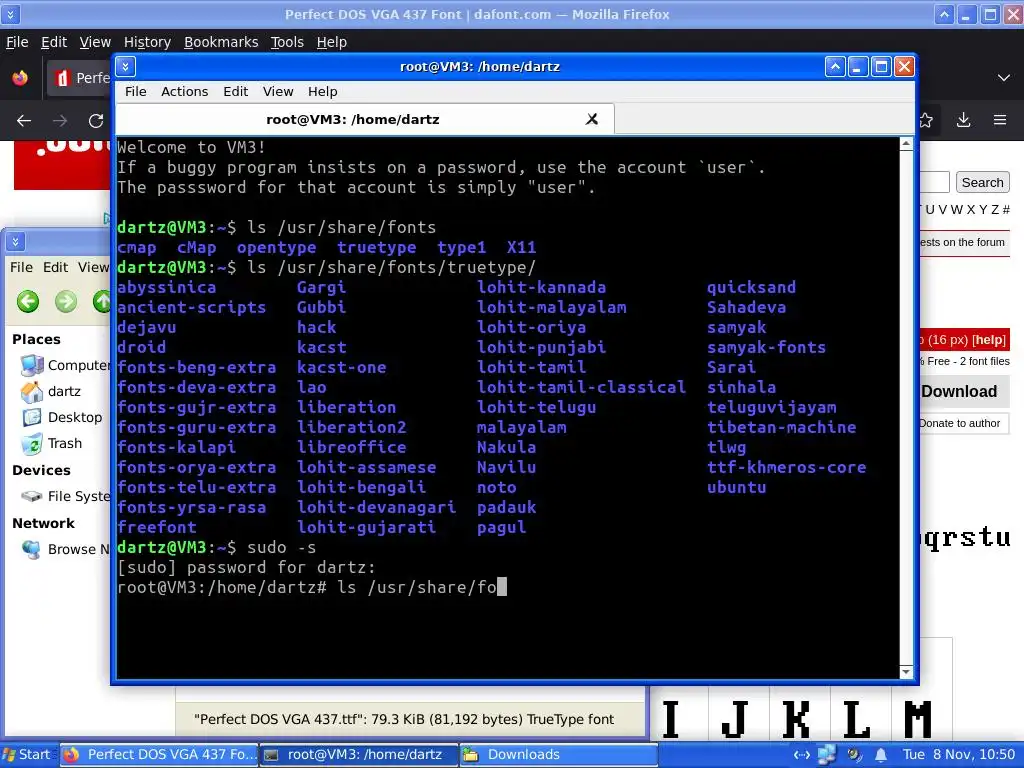
Task: Open the Firefox hamburger application menu
Action: (1000, 120)
